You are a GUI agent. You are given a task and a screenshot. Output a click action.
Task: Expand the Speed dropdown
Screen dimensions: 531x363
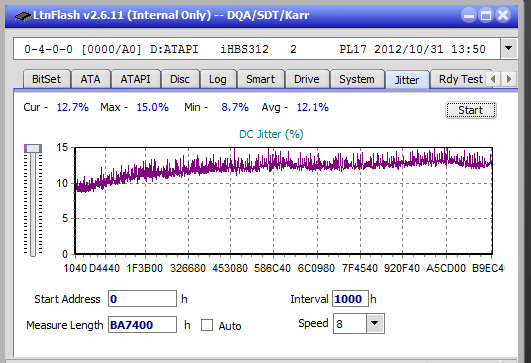coord(375,323)
